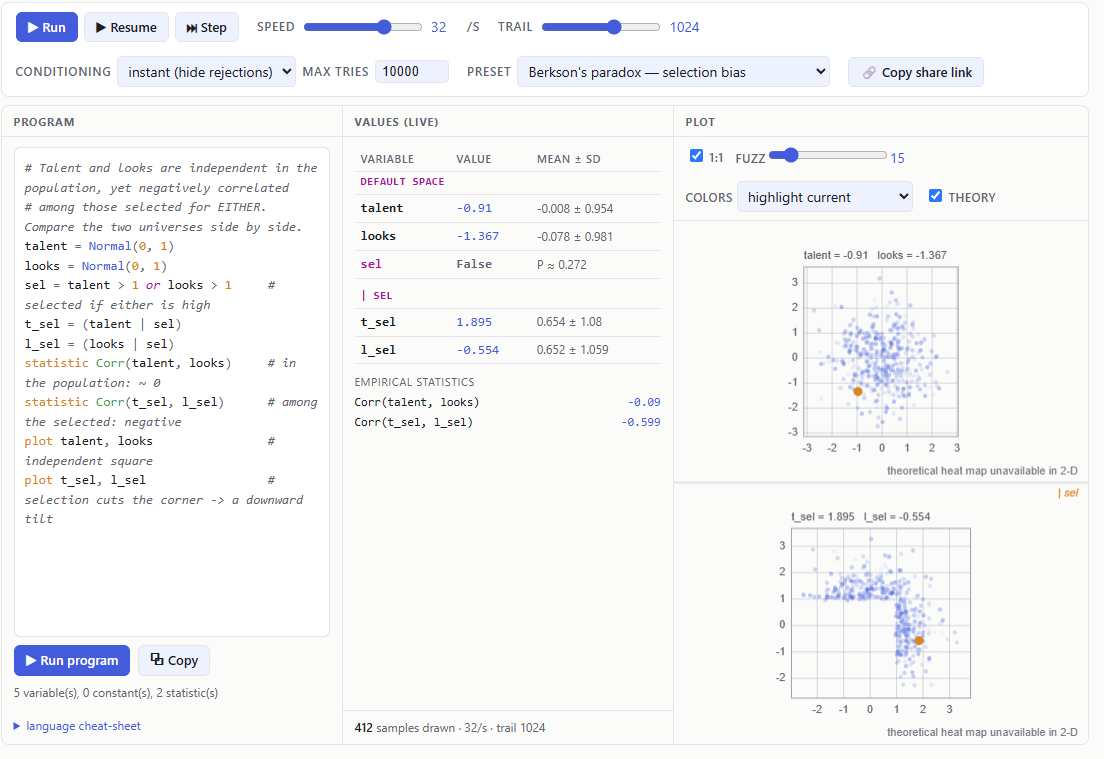The height and width of the screenshot is (759, 1104).
Task: Toggle the 1:1 aspect ratio checkbox
Action: pyautogui.click(x=696, y=156)
